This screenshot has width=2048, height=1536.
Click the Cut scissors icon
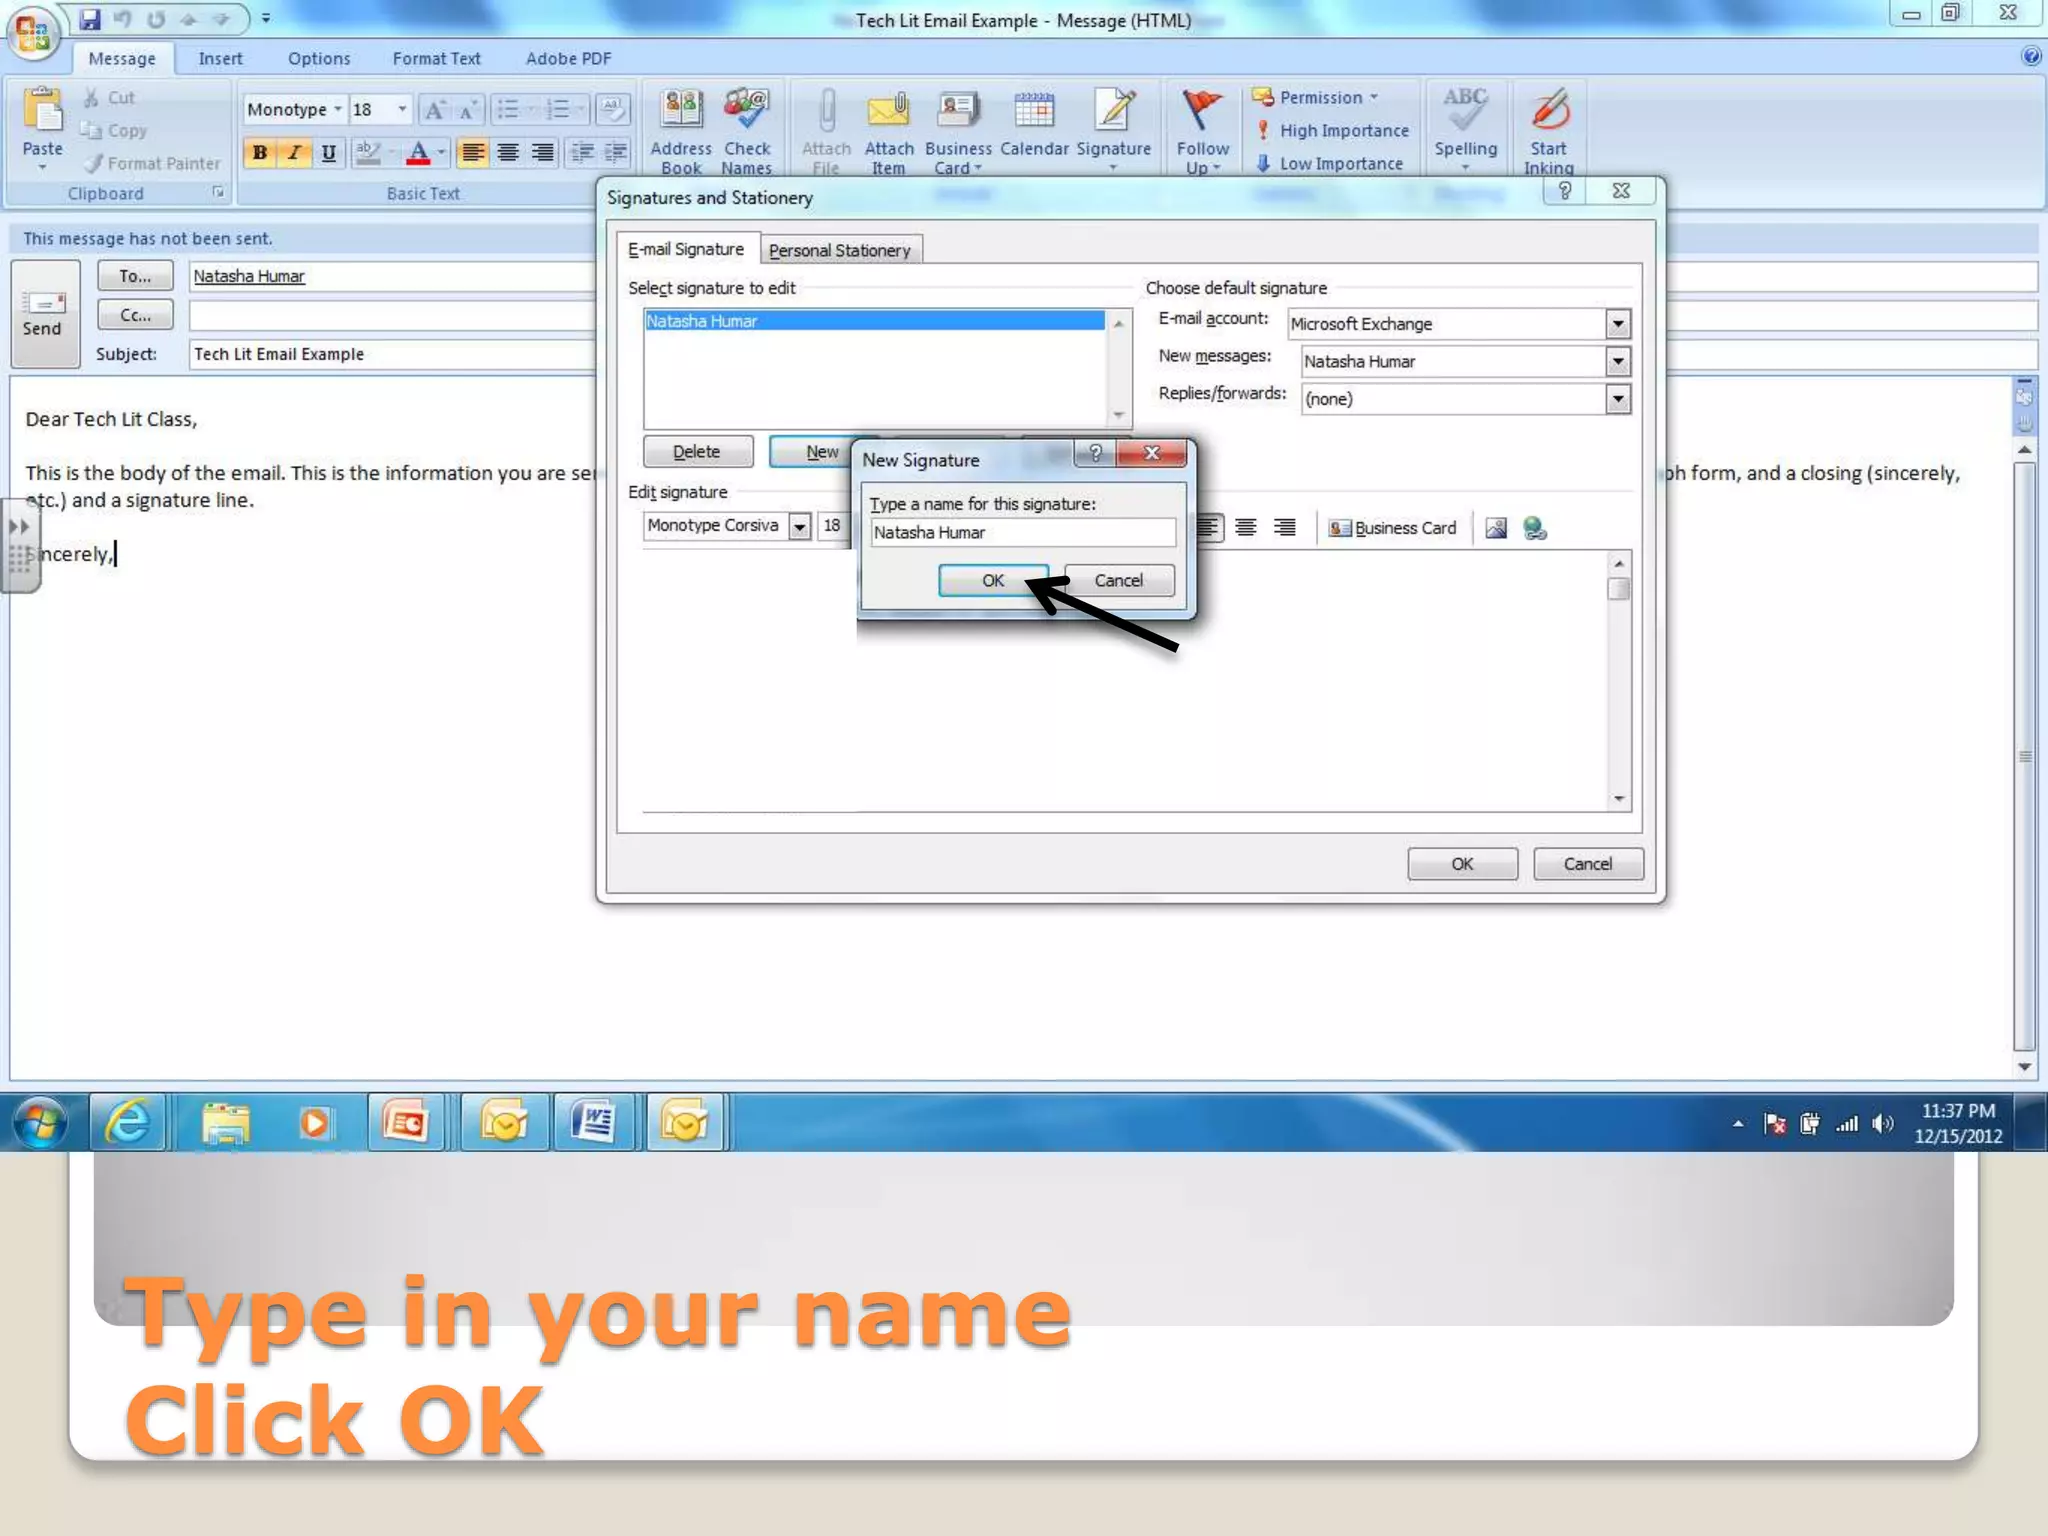pos(91,97)
